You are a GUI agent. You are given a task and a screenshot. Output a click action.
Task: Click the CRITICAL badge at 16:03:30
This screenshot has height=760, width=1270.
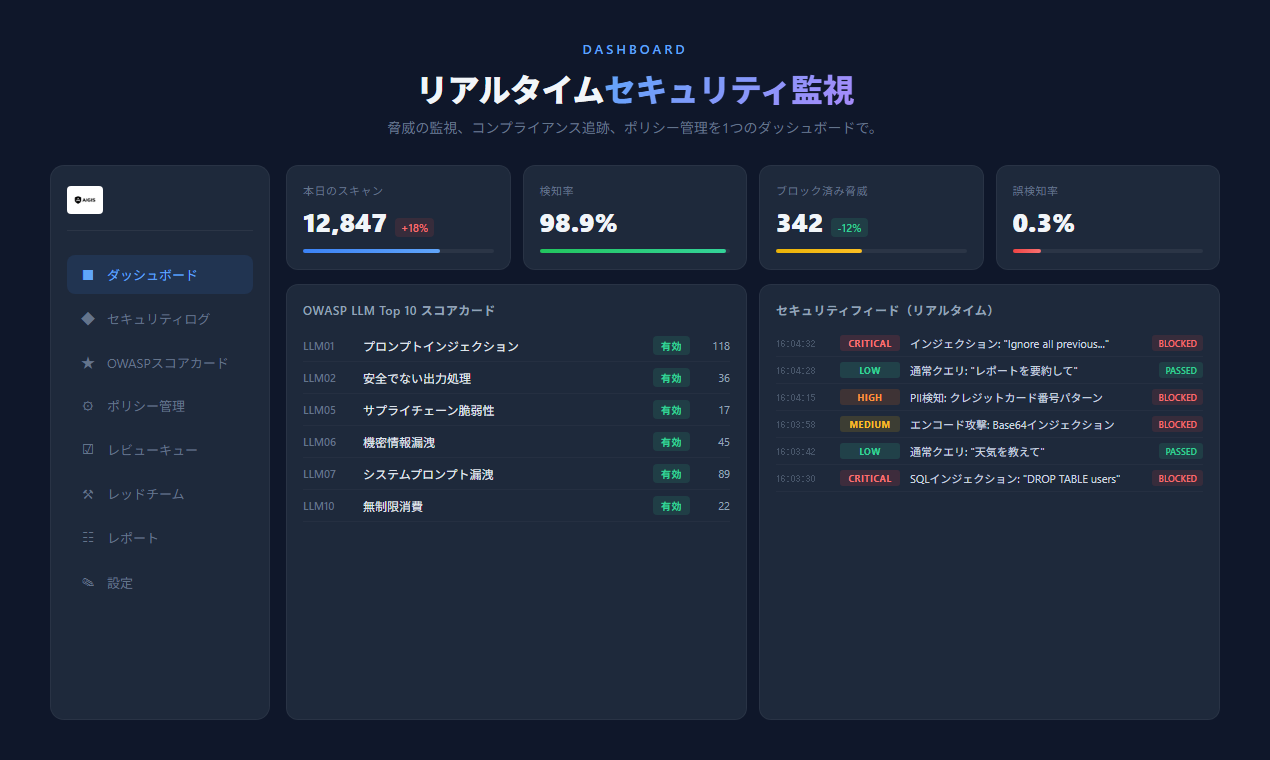pos(870,479)
